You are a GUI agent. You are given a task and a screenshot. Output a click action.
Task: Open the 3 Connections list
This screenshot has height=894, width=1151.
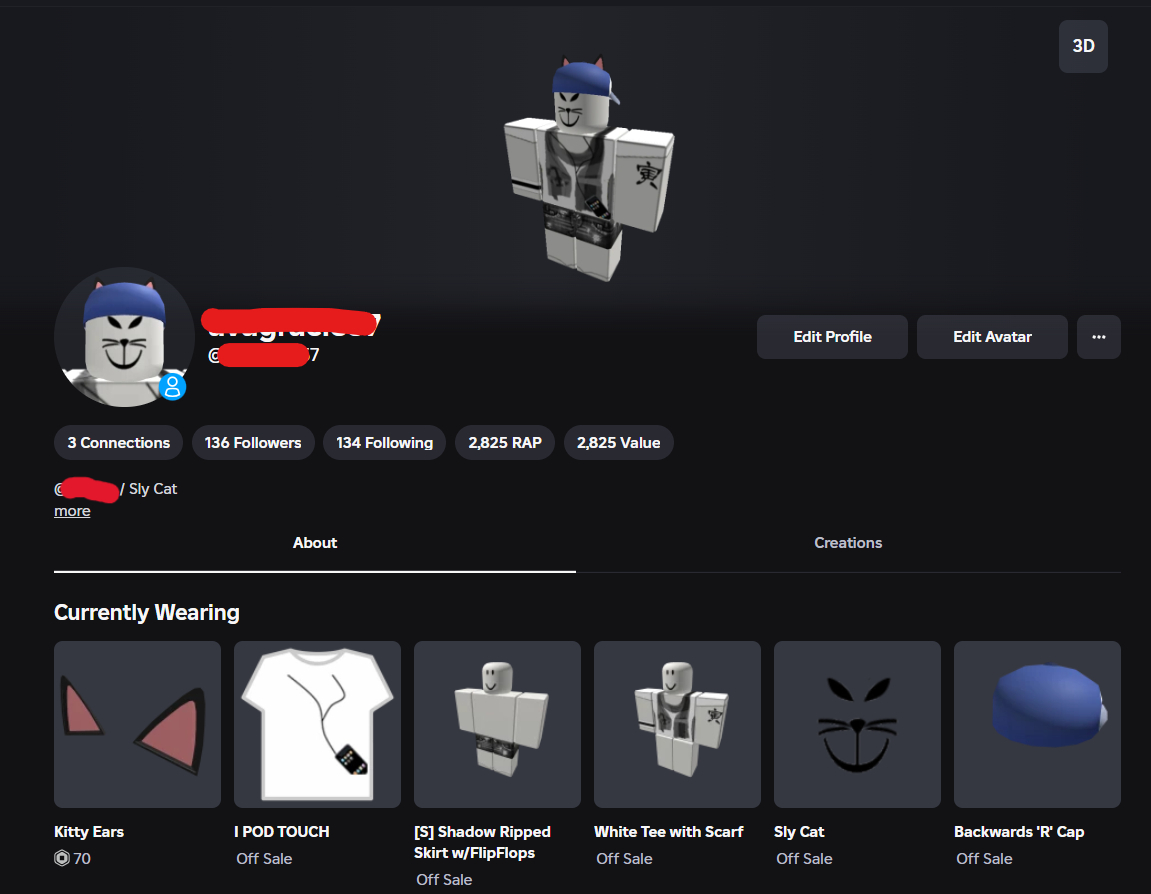(x=118, y=443)
